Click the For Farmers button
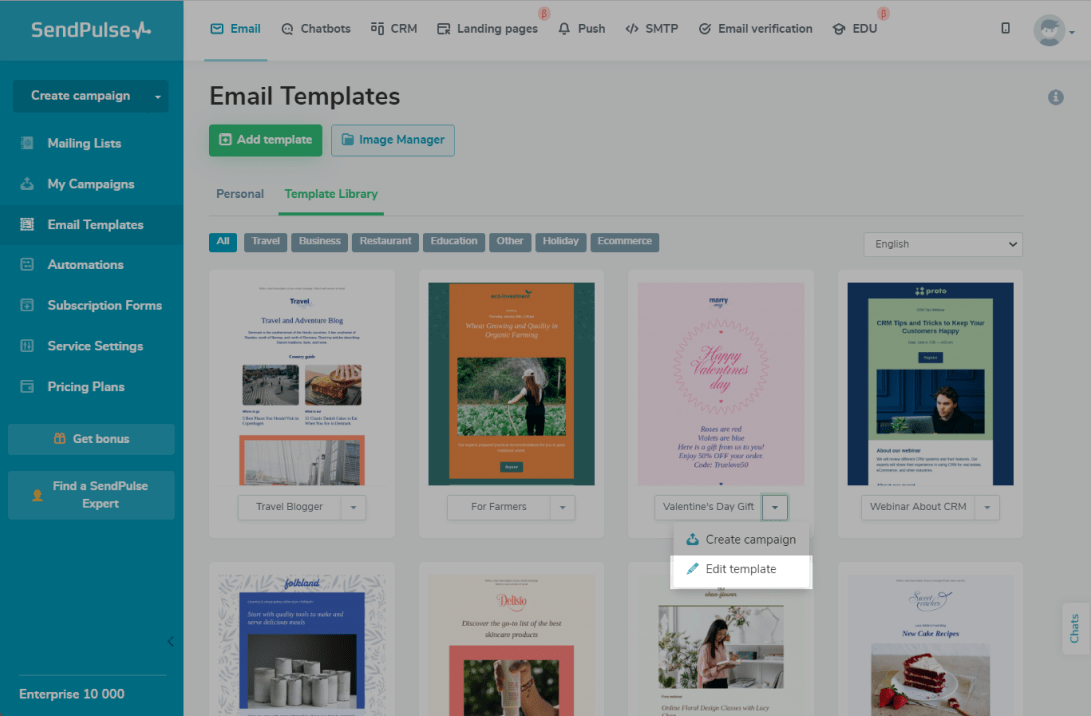The image size is (1091, 716). 499,507
